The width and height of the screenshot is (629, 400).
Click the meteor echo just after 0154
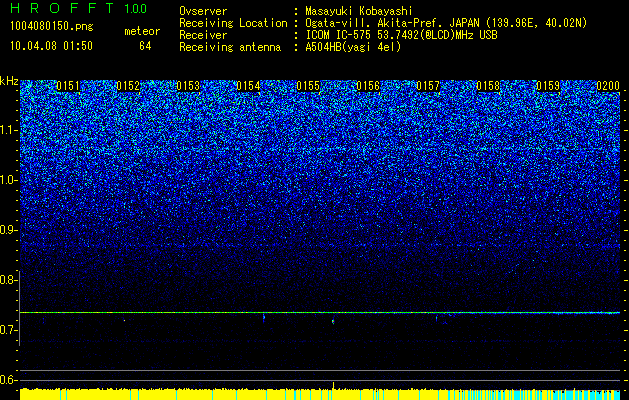(x=264, y=318)
